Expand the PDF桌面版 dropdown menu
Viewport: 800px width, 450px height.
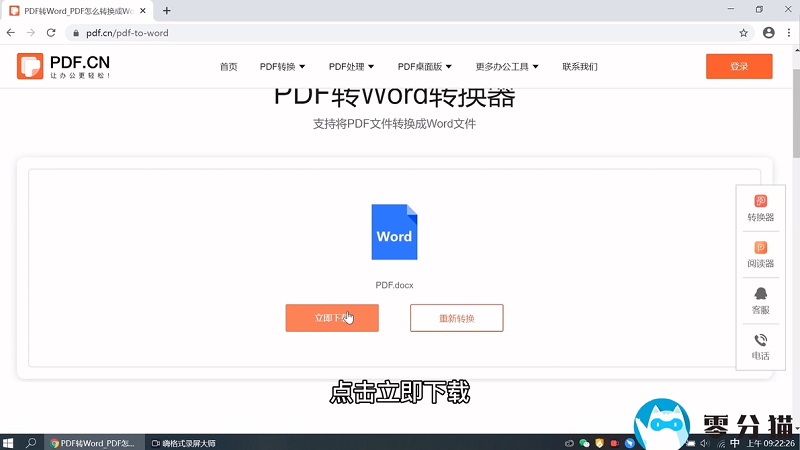tap(424, 67)
